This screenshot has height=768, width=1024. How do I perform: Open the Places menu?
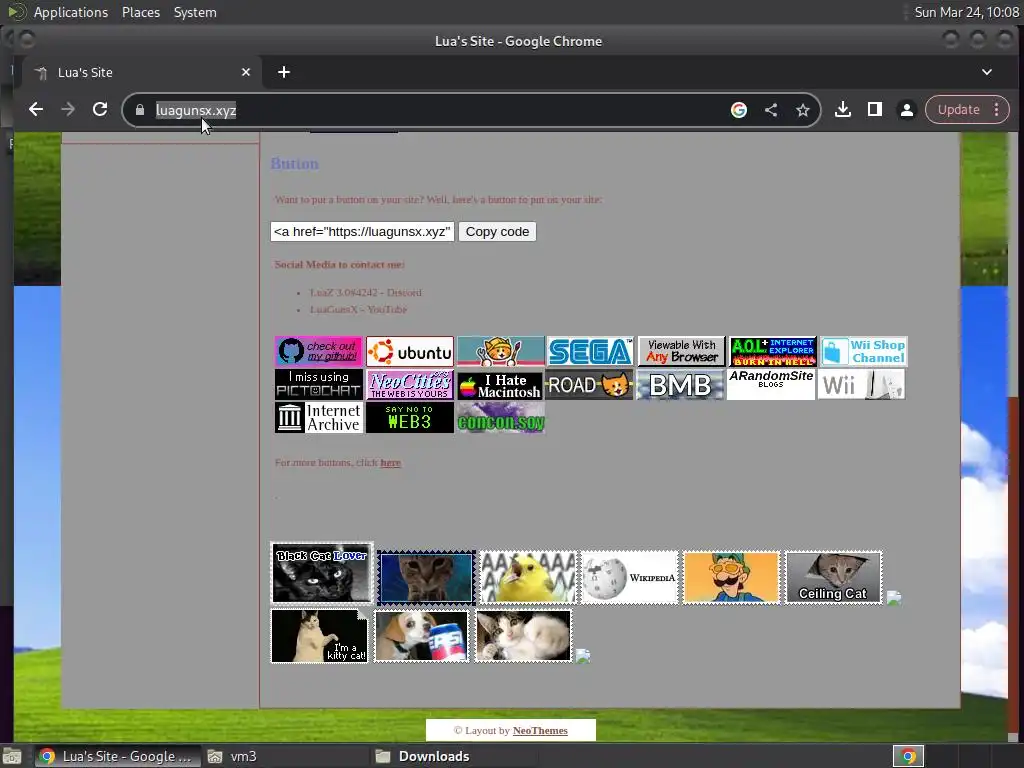[140, 12]
